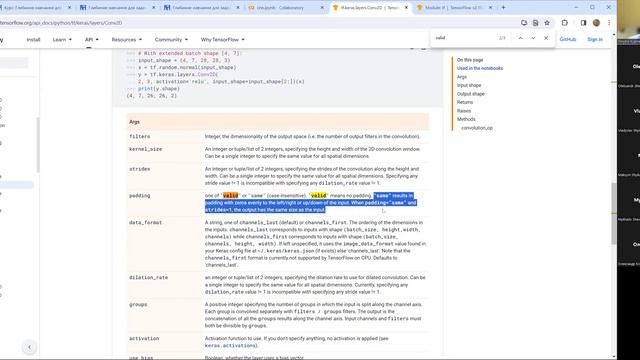Click the 'padding' argument name
Image resolution: width=640 pixels, height=360 pixels.
coord(140,196)
